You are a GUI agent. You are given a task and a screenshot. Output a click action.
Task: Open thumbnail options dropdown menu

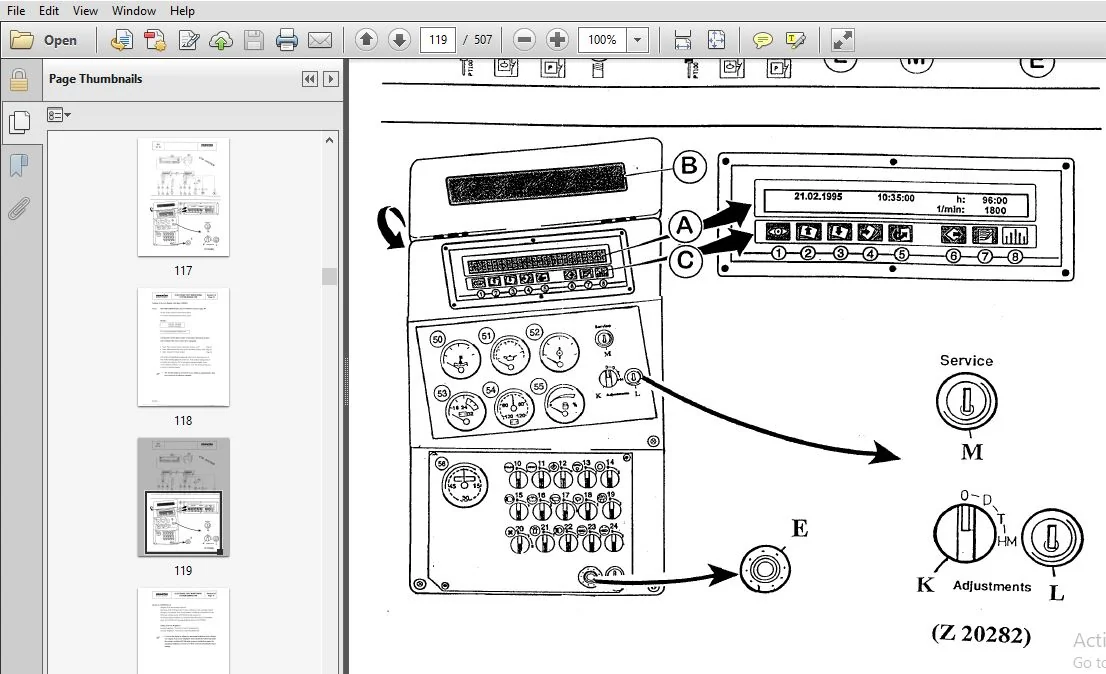coord(59,115)
